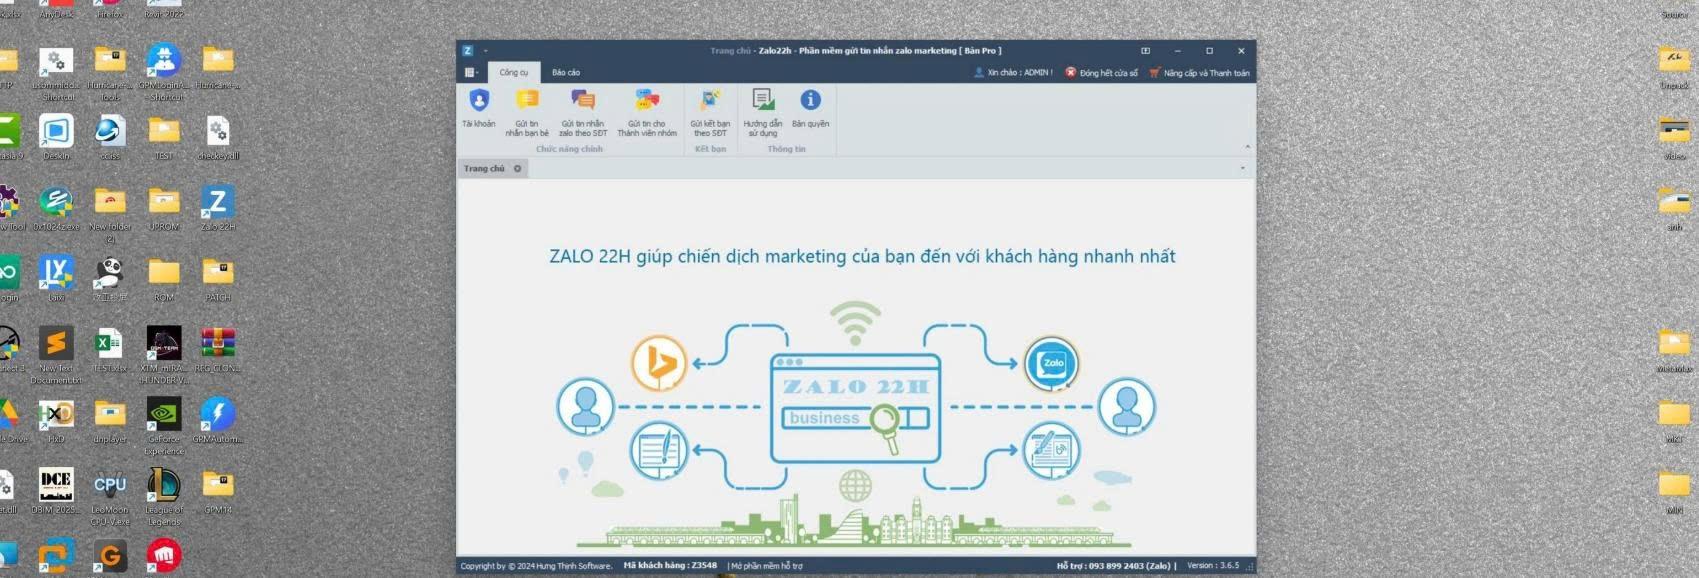Select the Công cụ ribbon tab

pos(514,73)
